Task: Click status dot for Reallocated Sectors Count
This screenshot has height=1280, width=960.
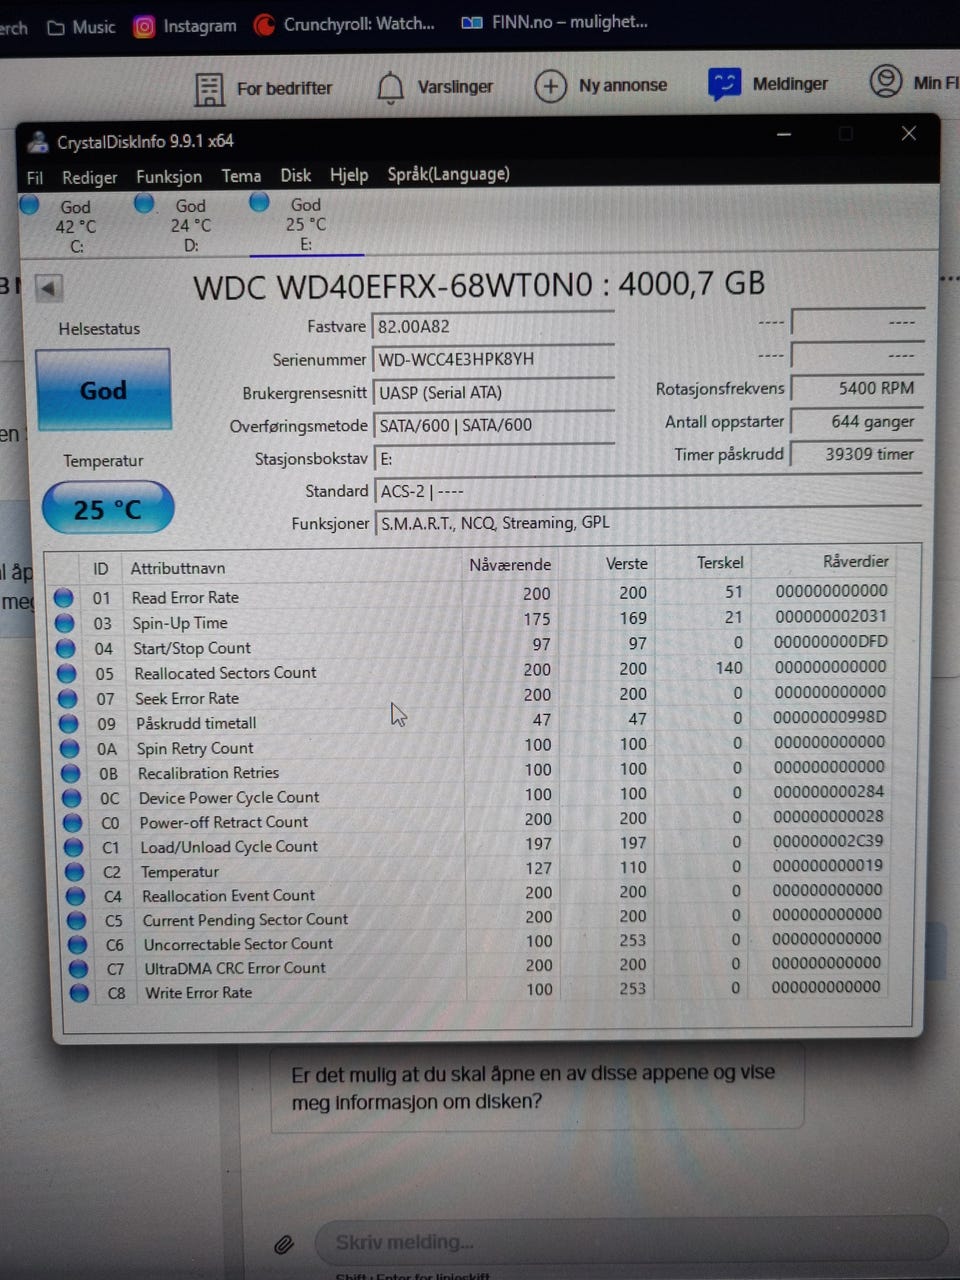Action: (x=66, y=673)
